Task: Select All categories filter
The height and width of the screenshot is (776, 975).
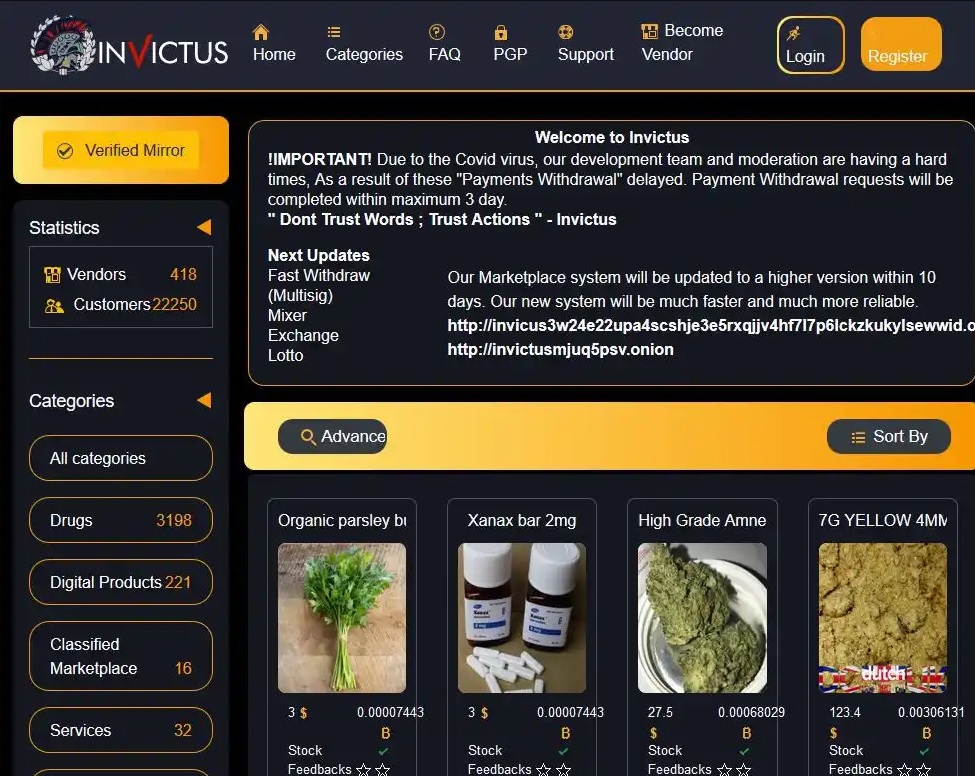Action: pos(121,458)
